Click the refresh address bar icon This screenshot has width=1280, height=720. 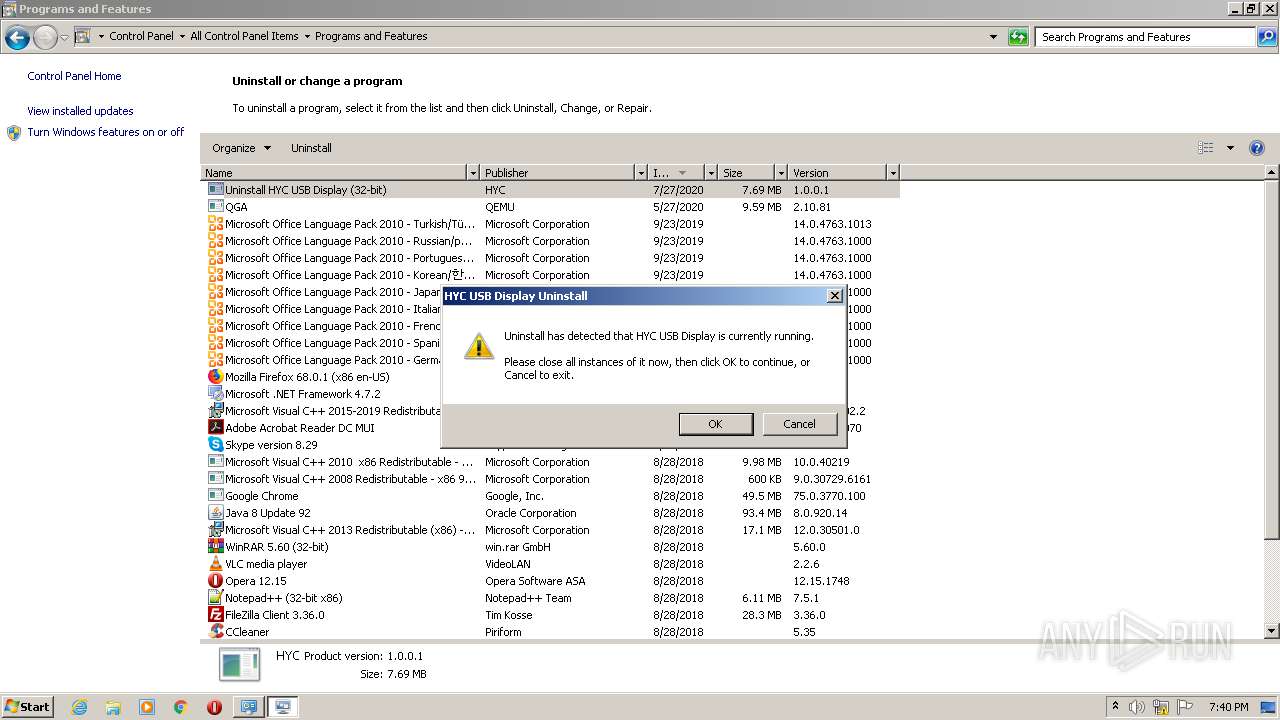tap(1018, 37)
